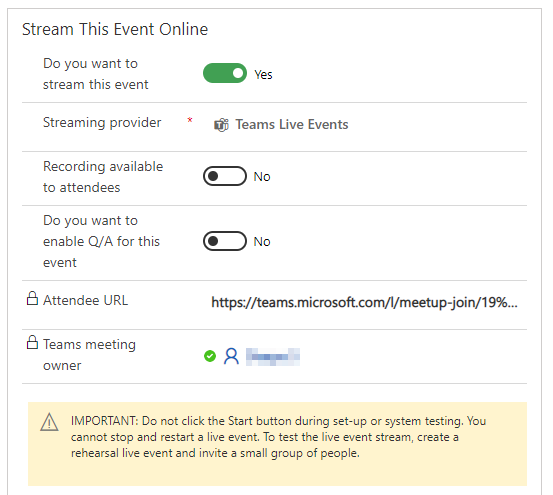Enable Q/A for this event toggle
The image size is (553, 495).
tap(225, 241)
